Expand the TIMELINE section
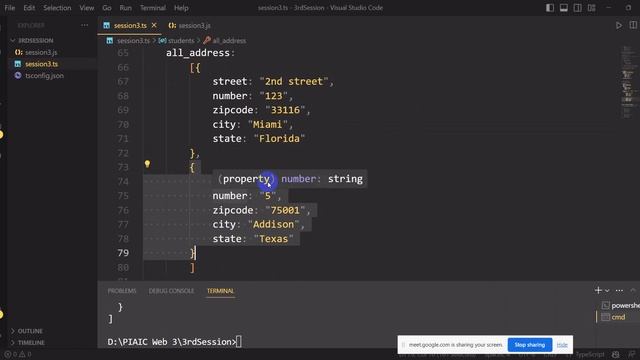The width and height of the screenshot is (640, 360). point(31,342)
